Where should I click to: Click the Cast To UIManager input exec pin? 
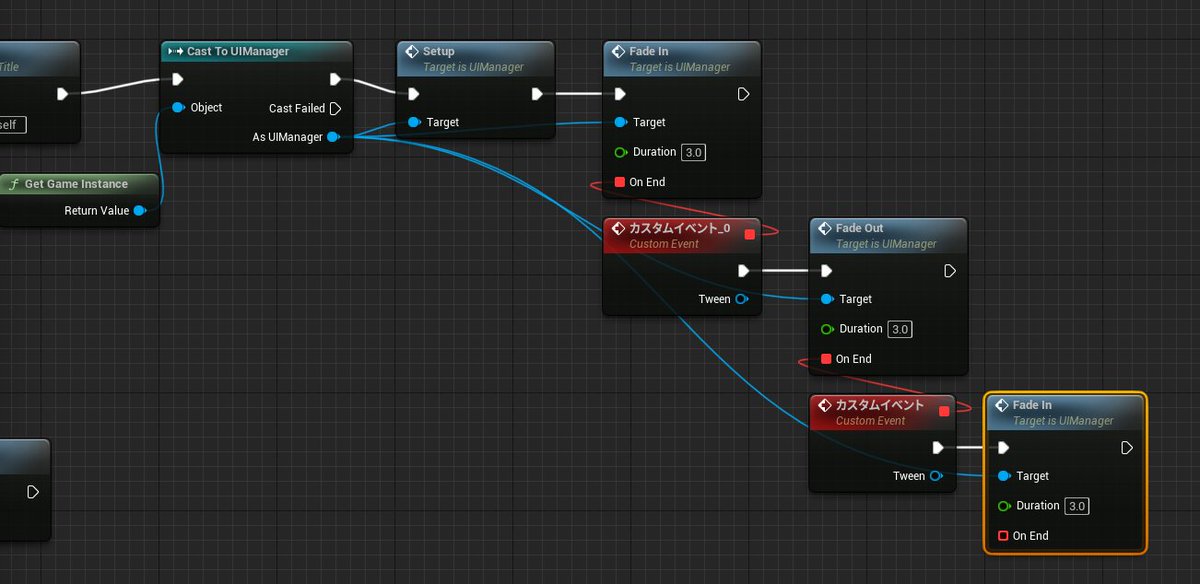[177, 79]
